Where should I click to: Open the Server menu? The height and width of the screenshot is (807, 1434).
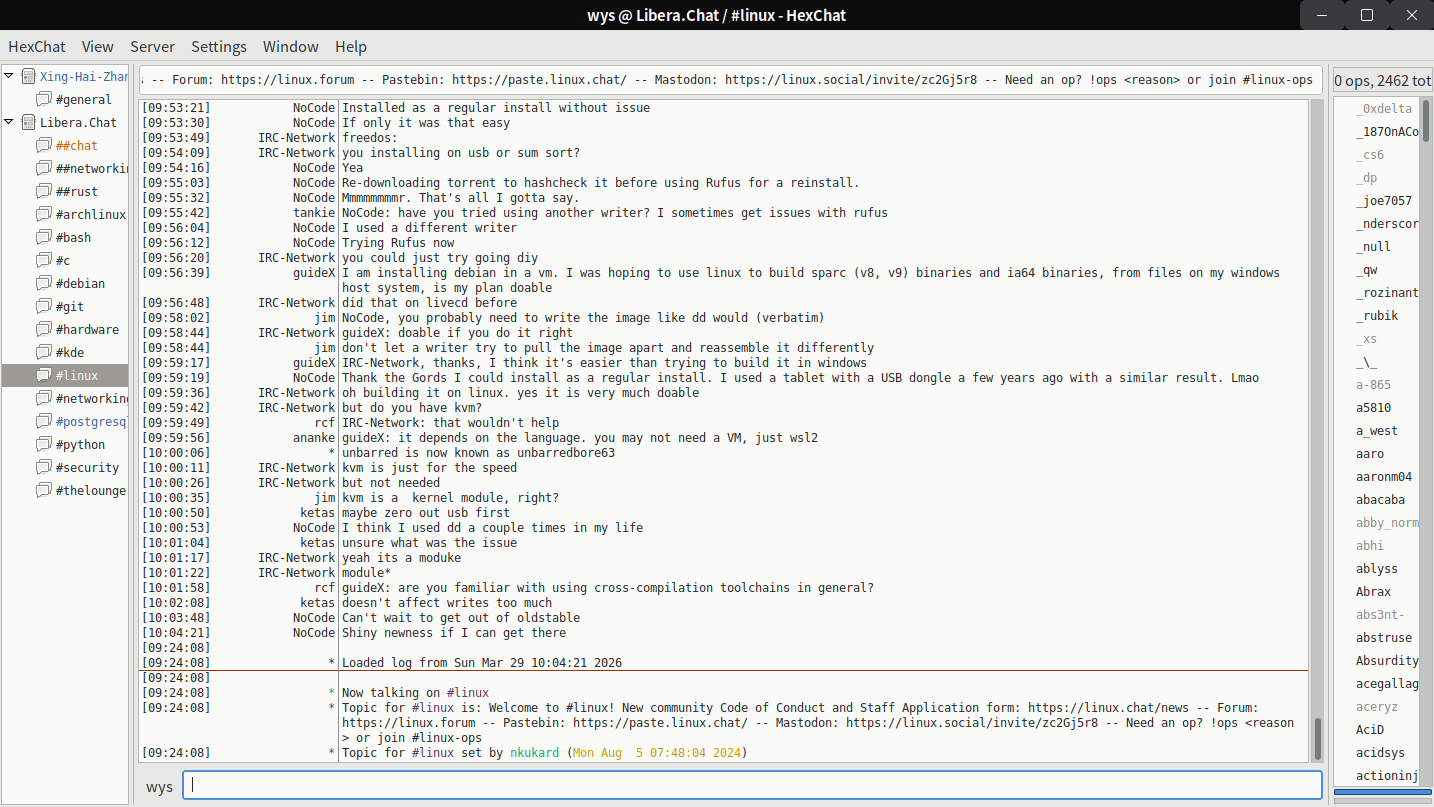point(152,46)
